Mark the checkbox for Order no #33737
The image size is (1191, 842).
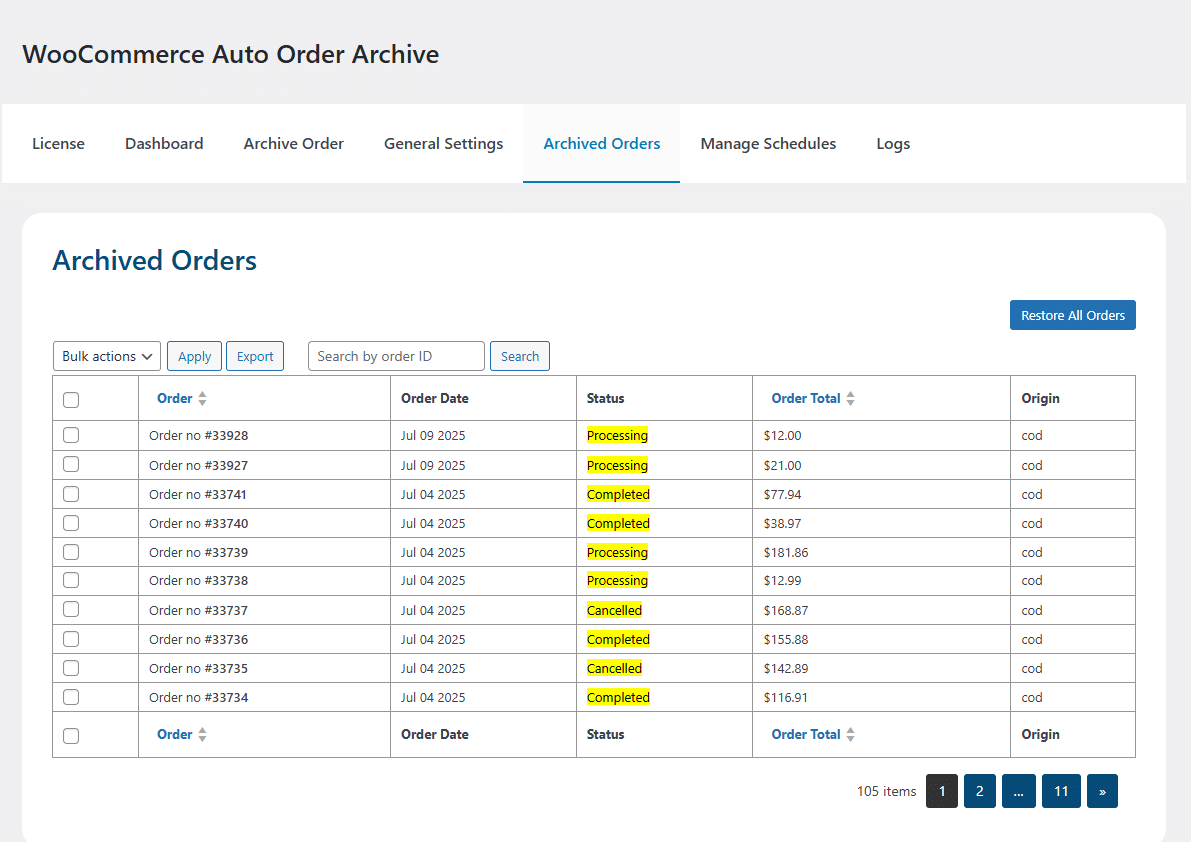[71, 609]
